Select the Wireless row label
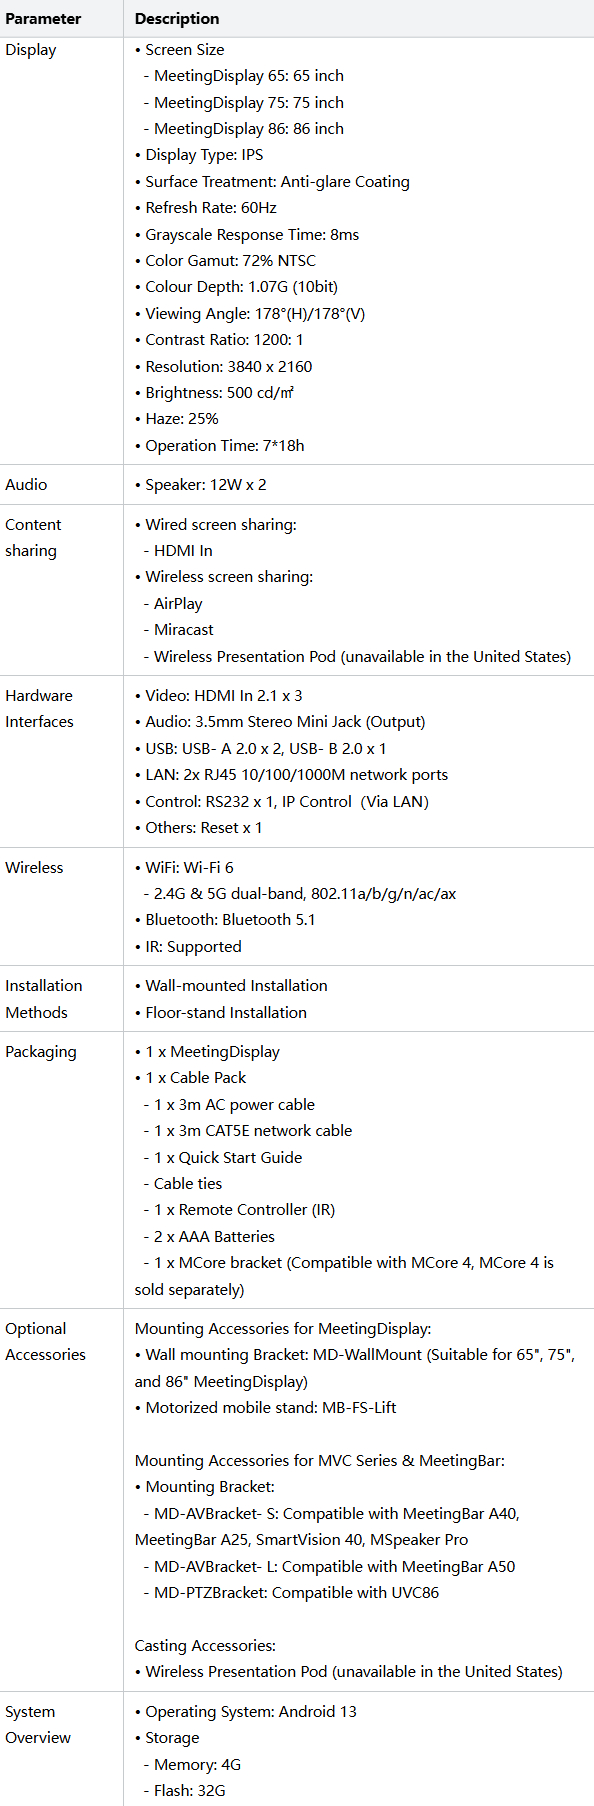Image resolution: width=594 pixels, height=1806 pixels. 34,868
